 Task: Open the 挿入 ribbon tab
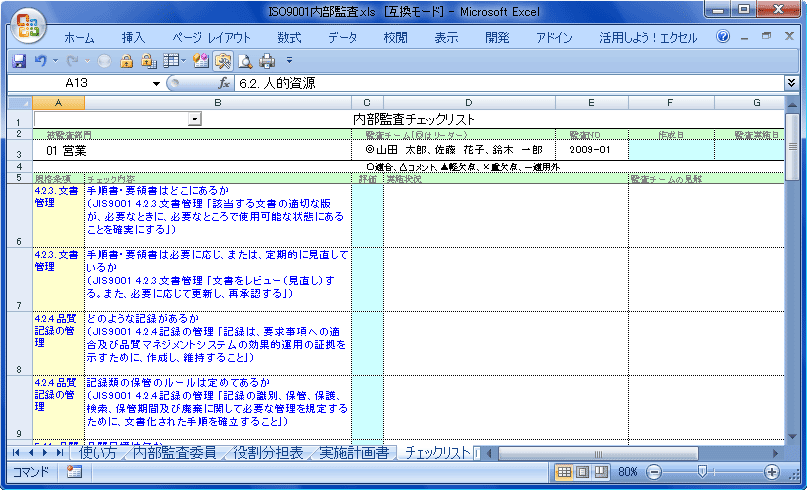(133, 38)
